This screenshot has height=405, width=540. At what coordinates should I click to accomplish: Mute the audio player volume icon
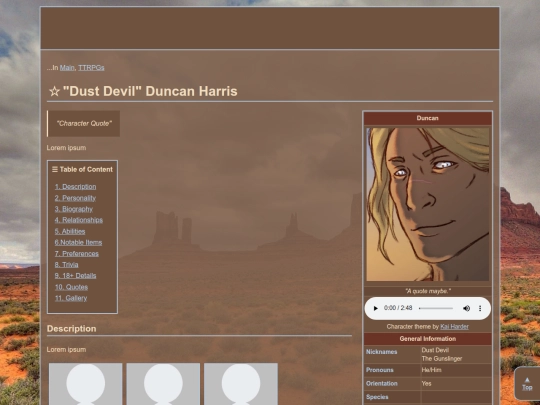point(466,308)
